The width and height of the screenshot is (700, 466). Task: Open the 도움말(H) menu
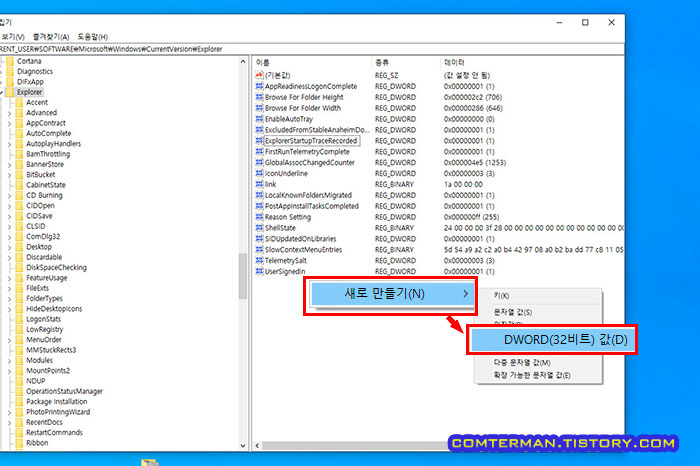click(x=92, y=37)
